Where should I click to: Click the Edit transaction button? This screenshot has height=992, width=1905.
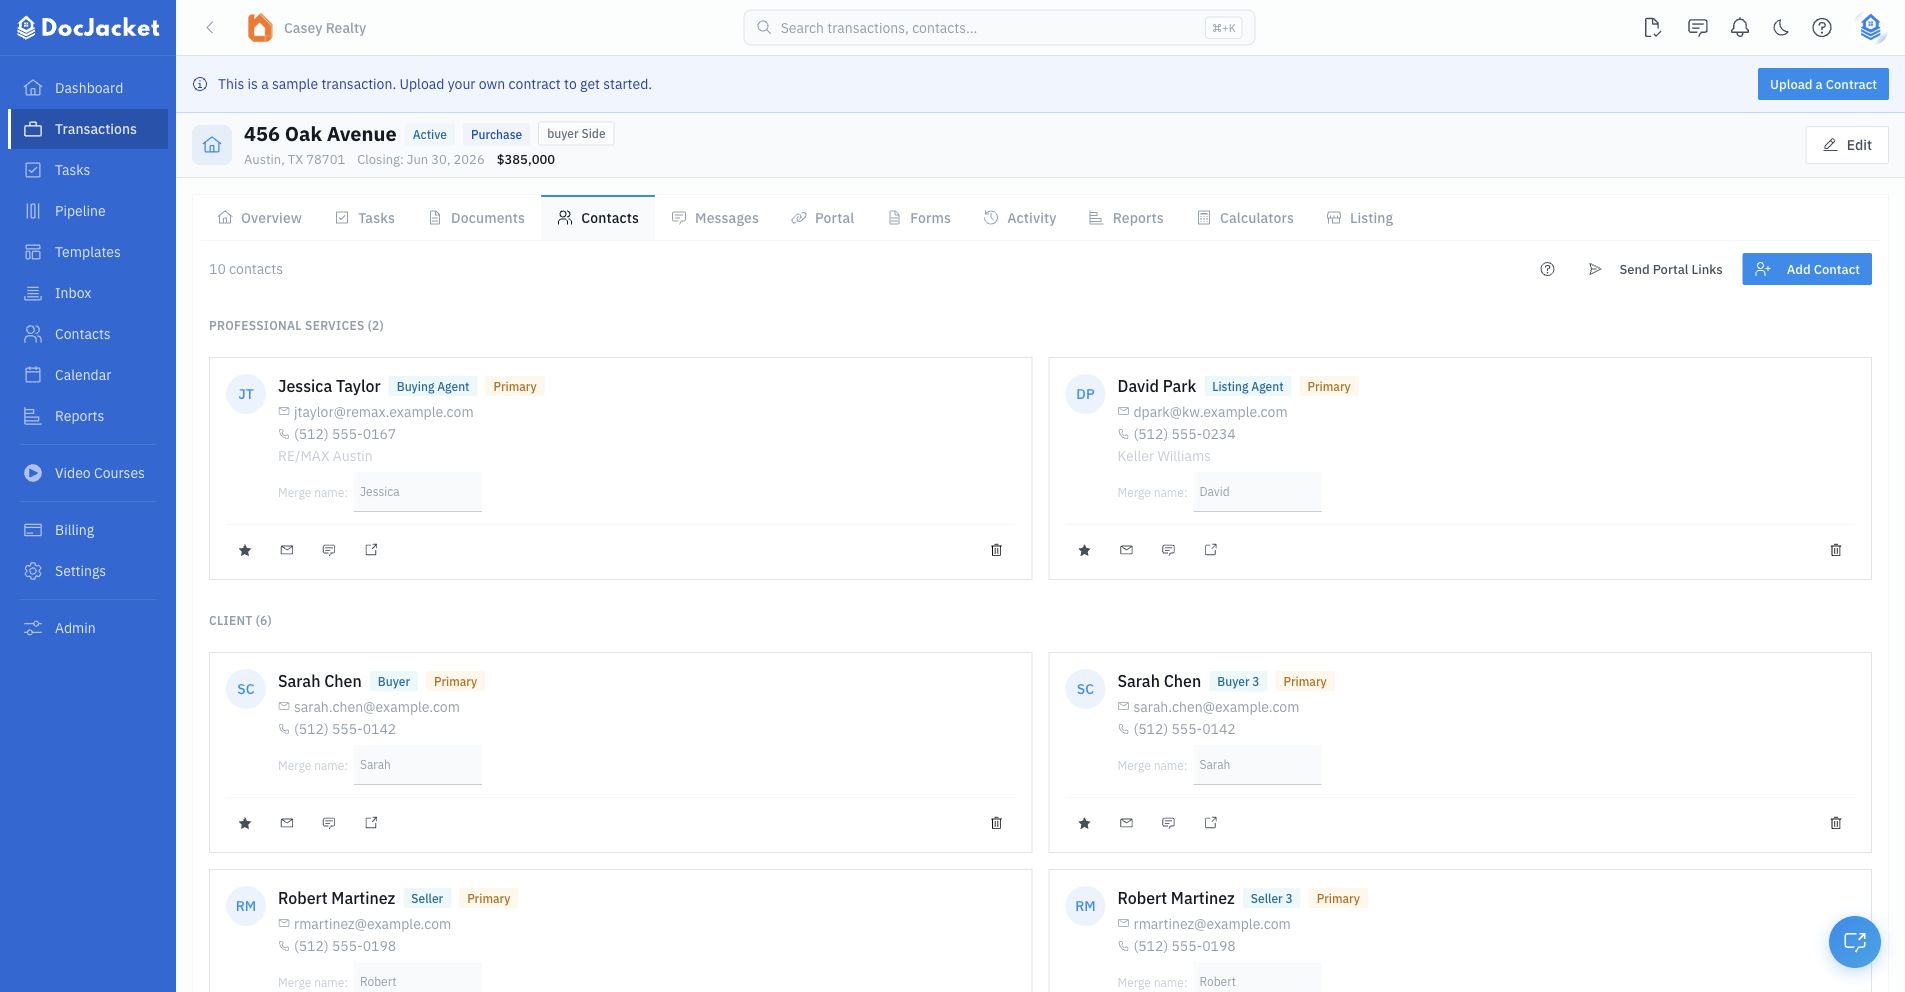point(1847,145)
